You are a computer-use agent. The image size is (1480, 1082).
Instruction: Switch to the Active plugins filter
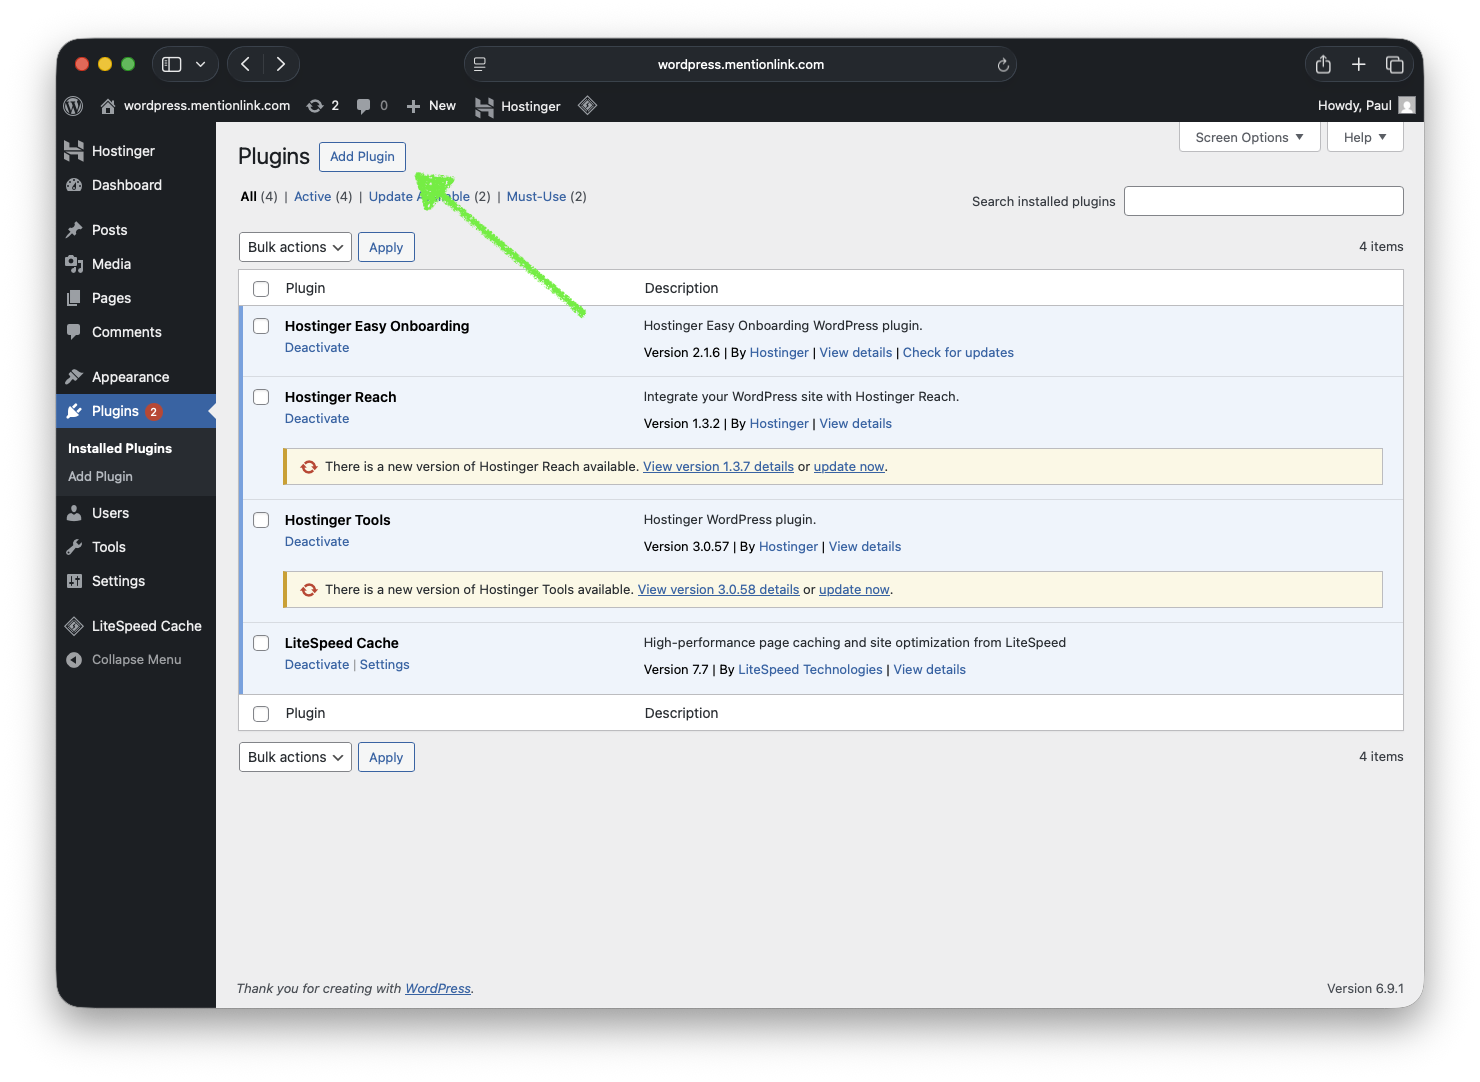312,196
